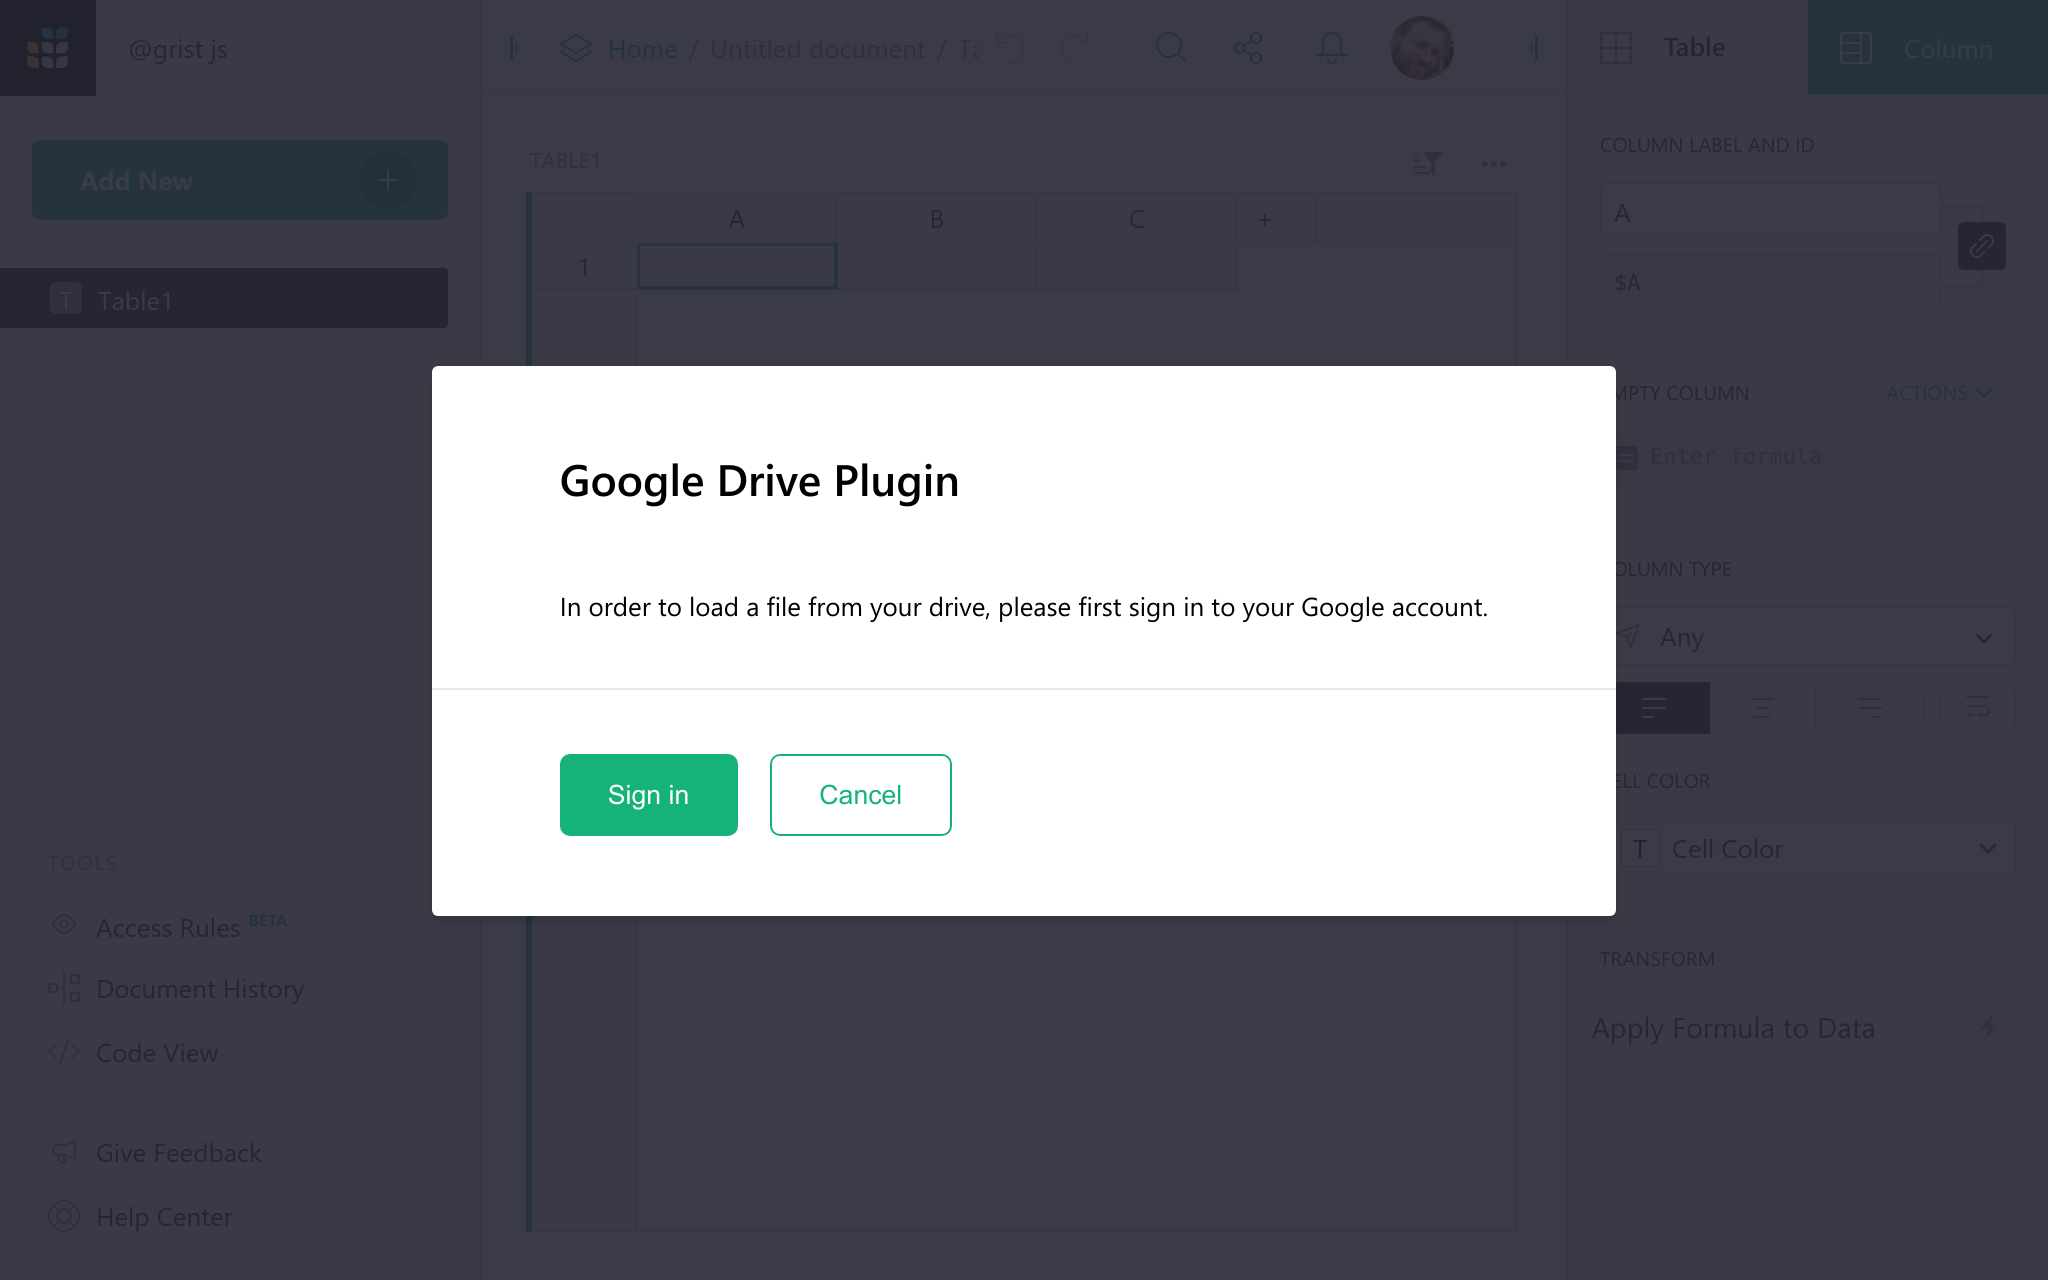
Task: Click the notifications bell icon
Action: pyautogui.click(x=1328, y=47)
